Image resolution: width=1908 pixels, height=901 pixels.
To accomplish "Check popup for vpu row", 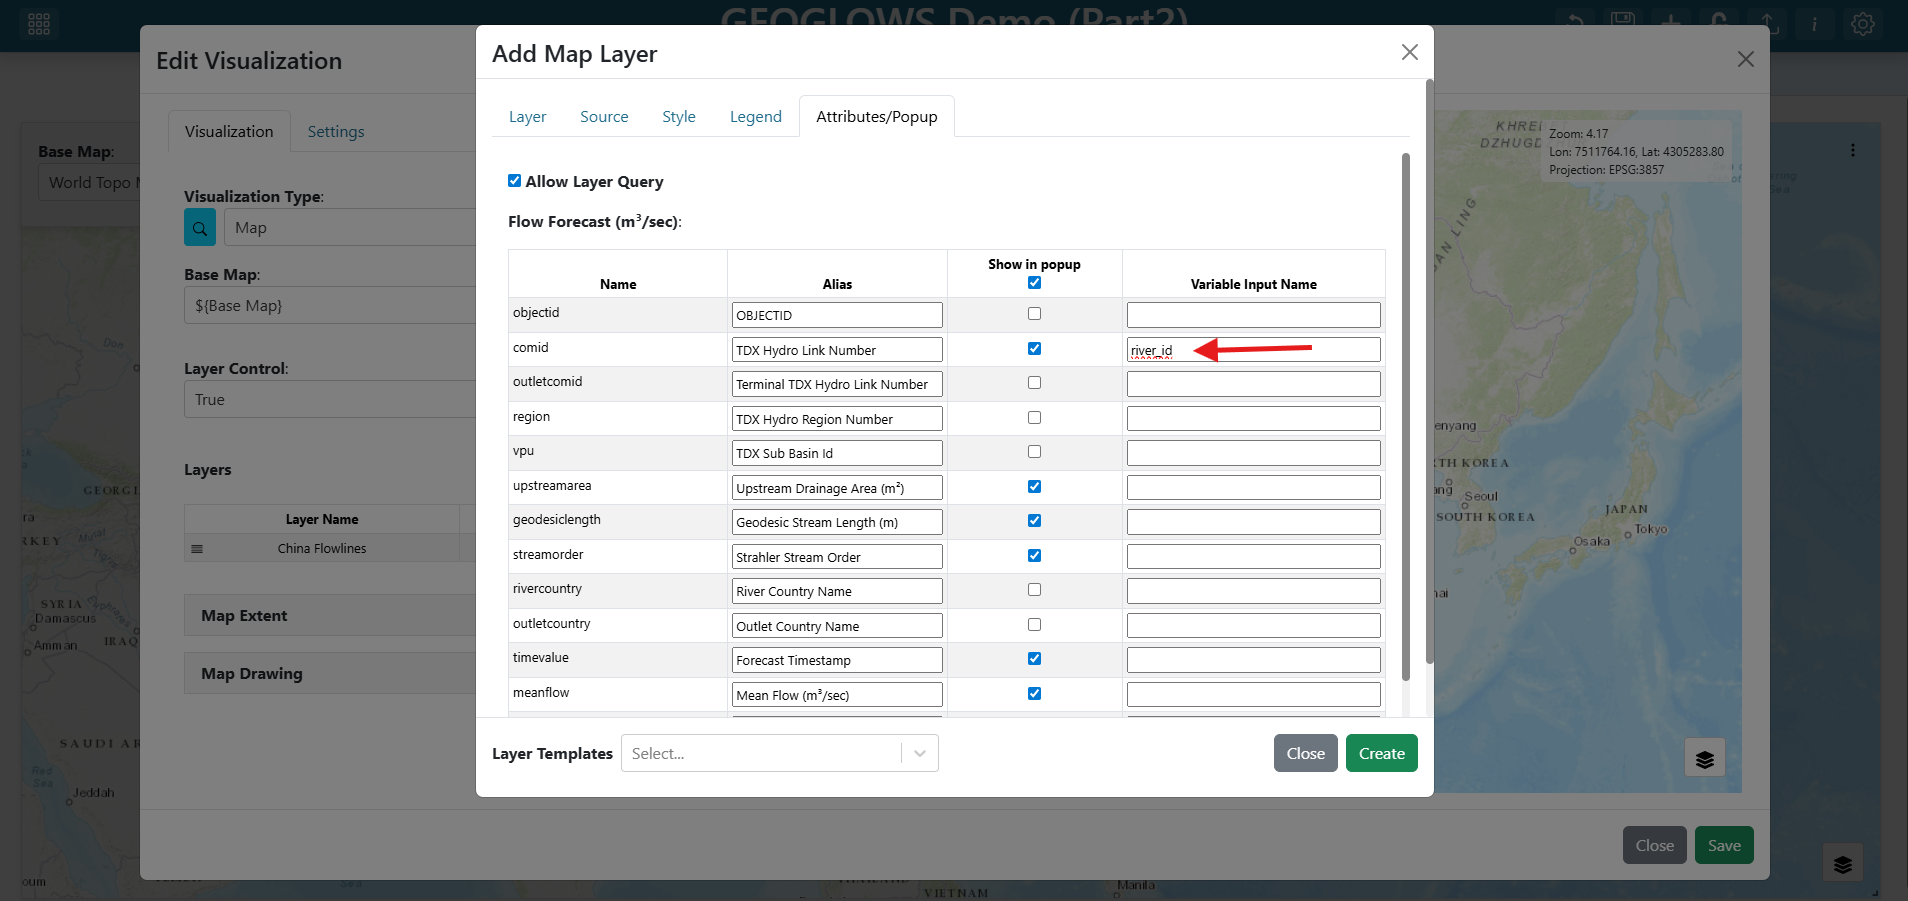I will click(x=1034, y=452).
